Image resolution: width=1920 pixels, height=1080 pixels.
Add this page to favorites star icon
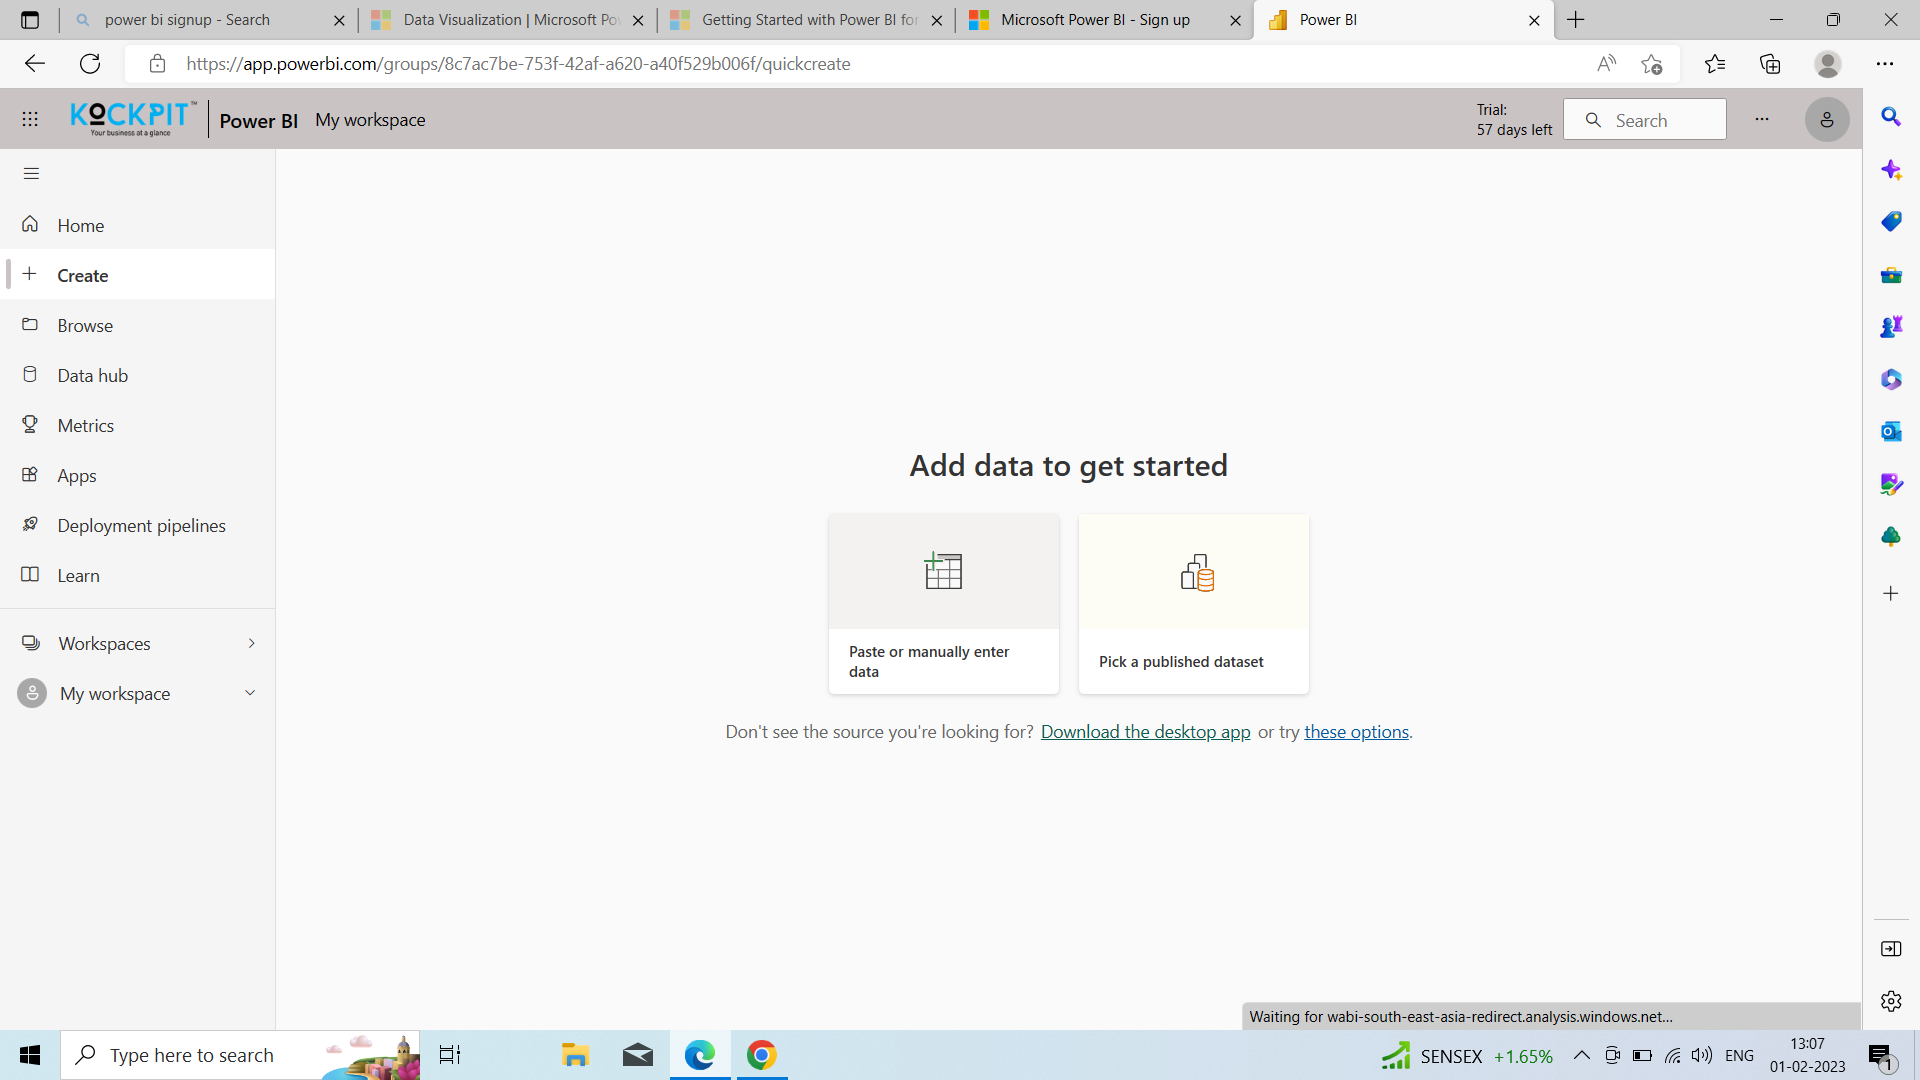1651,64
